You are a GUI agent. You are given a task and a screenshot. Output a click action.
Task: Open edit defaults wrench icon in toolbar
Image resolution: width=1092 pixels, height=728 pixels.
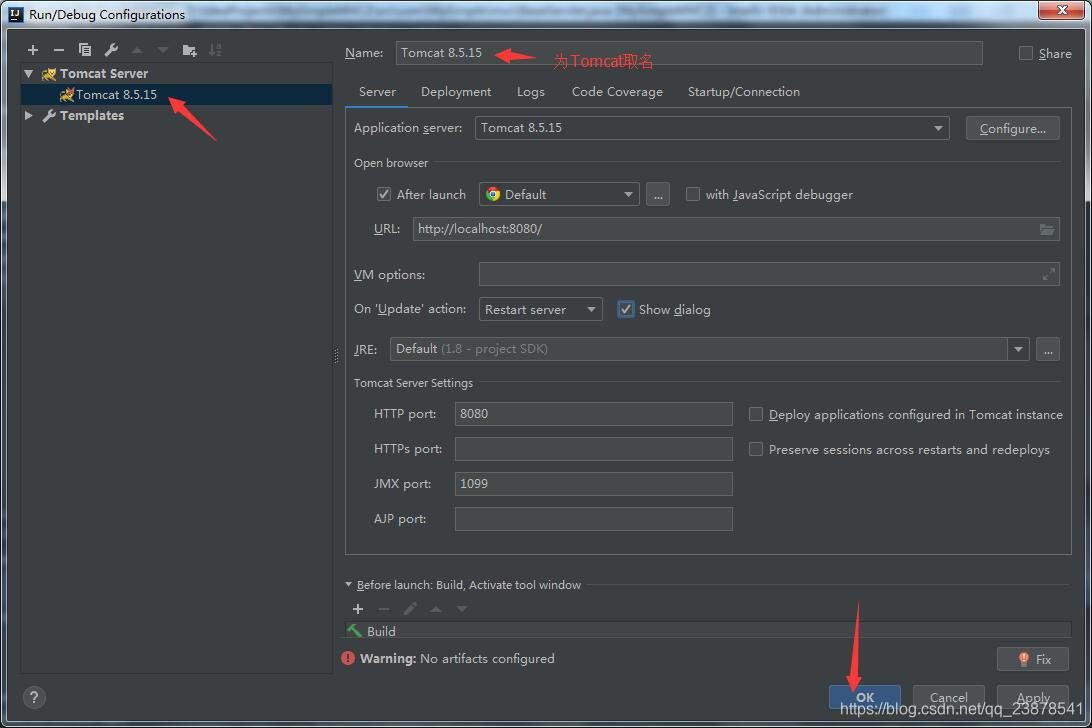[x=111, y=50]
